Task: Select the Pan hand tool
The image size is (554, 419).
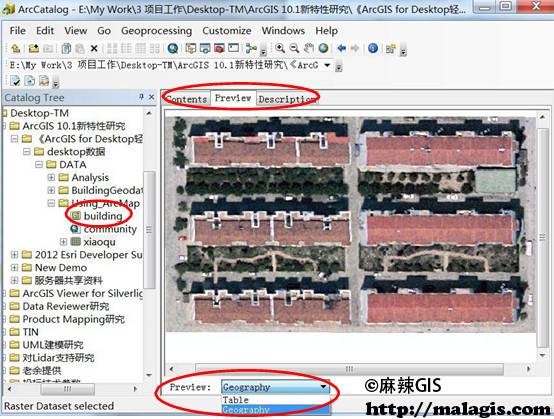Action: [309, 48]
